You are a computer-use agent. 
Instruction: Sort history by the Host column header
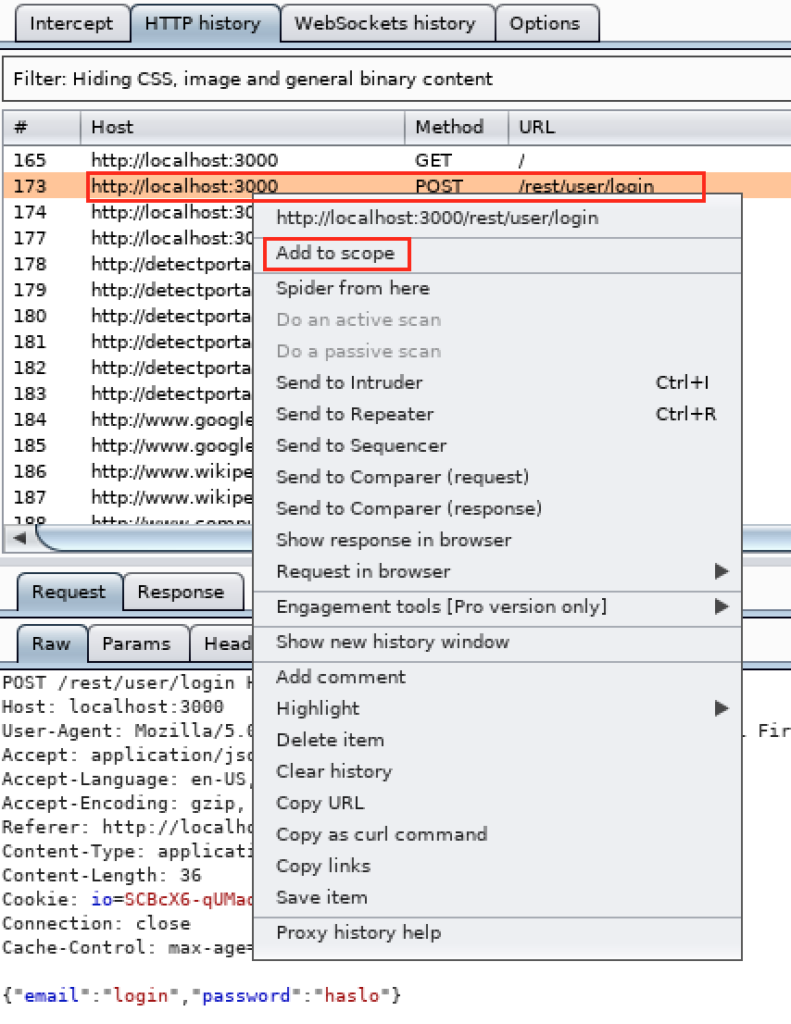click(242, 127)
